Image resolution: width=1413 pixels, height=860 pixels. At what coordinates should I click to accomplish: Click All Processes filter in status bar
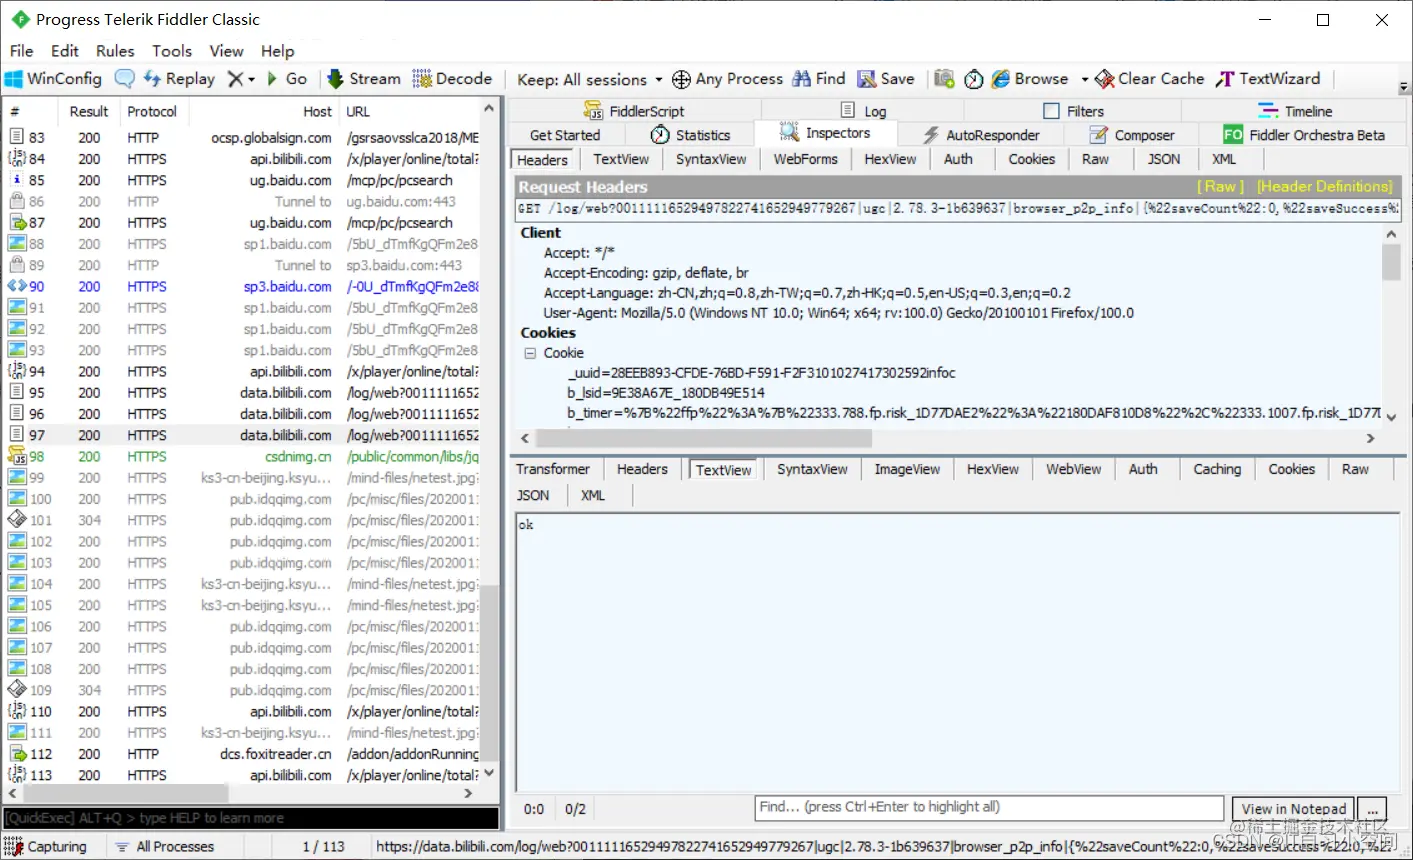click(x=164, y=847)
